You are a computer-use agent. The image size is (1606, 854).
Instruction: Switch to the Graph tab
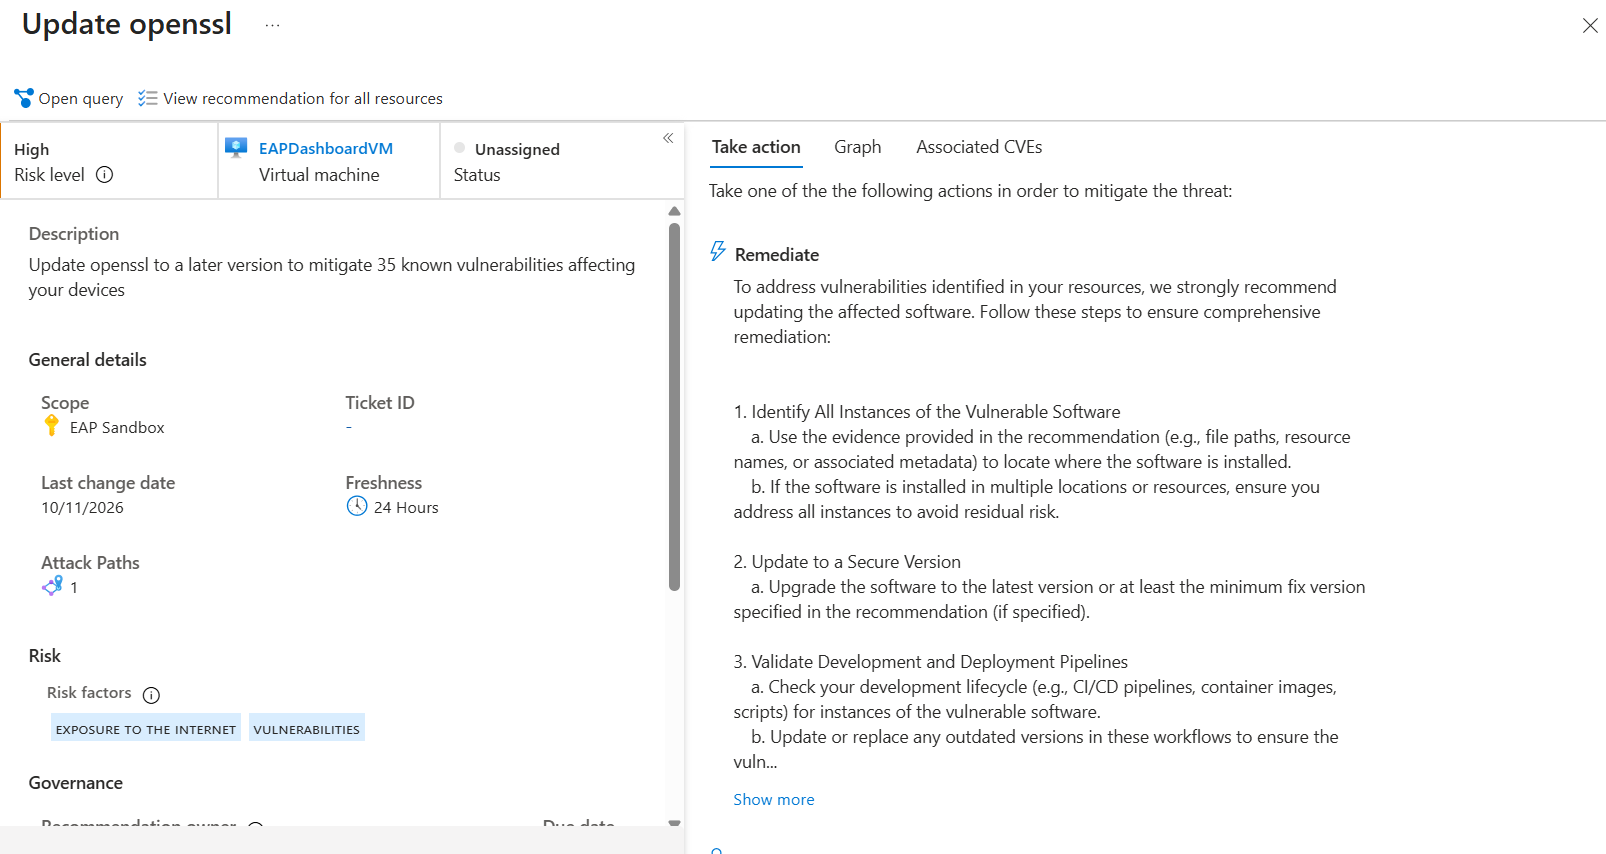coord(858,147)
